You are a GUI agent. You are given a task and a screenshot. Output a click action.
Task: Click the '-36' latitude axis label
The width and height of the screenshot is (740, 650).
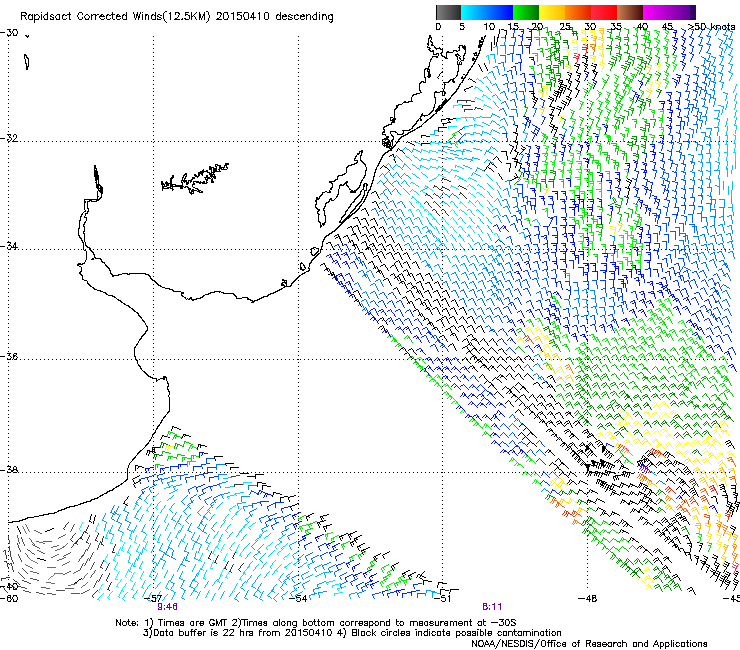point(9,356)
